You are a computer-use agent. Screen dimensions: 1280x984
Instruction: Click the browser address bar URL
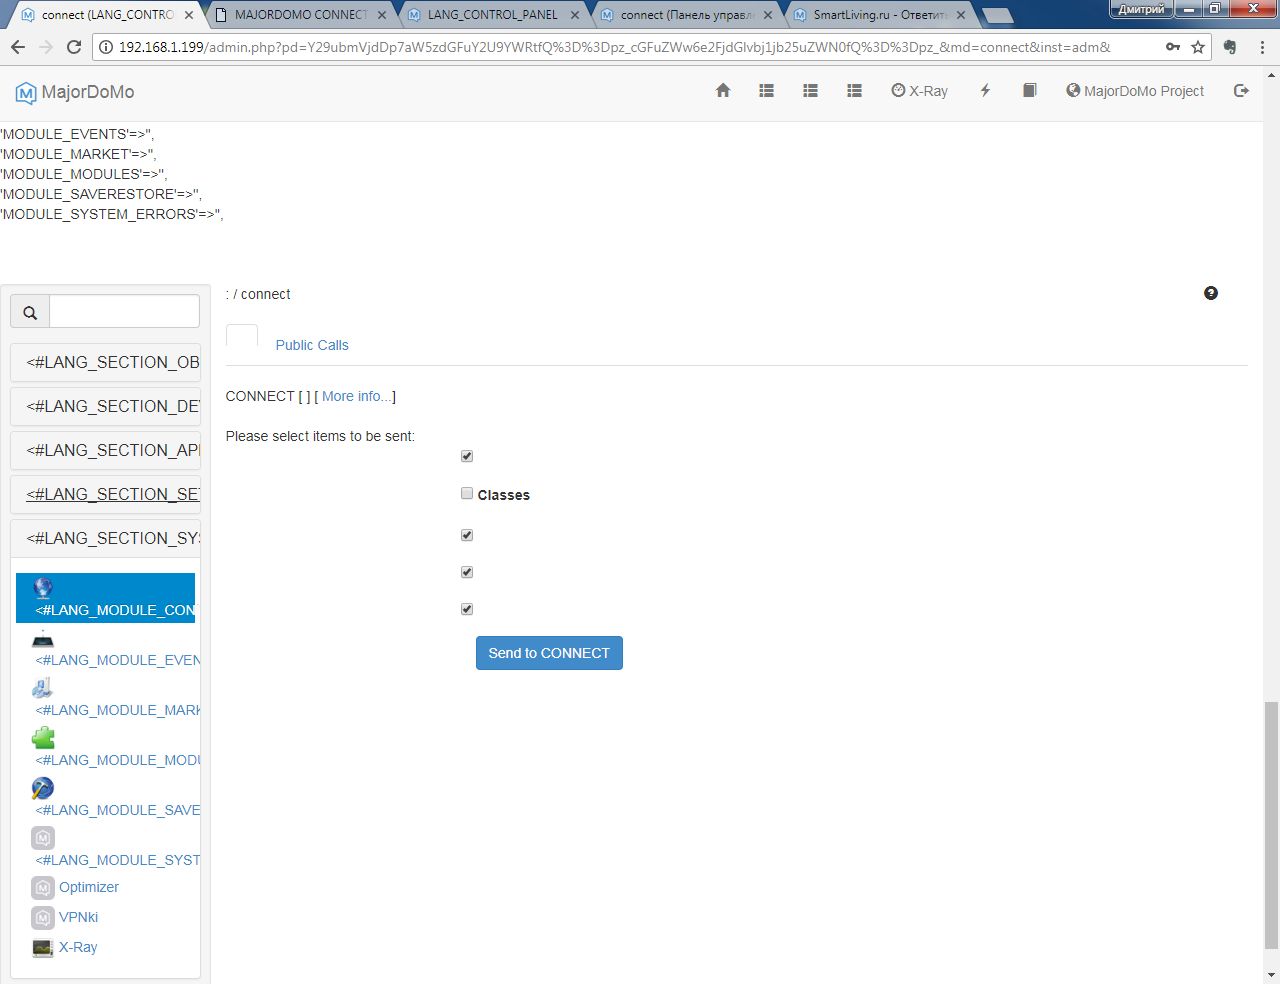click(614, 47)
